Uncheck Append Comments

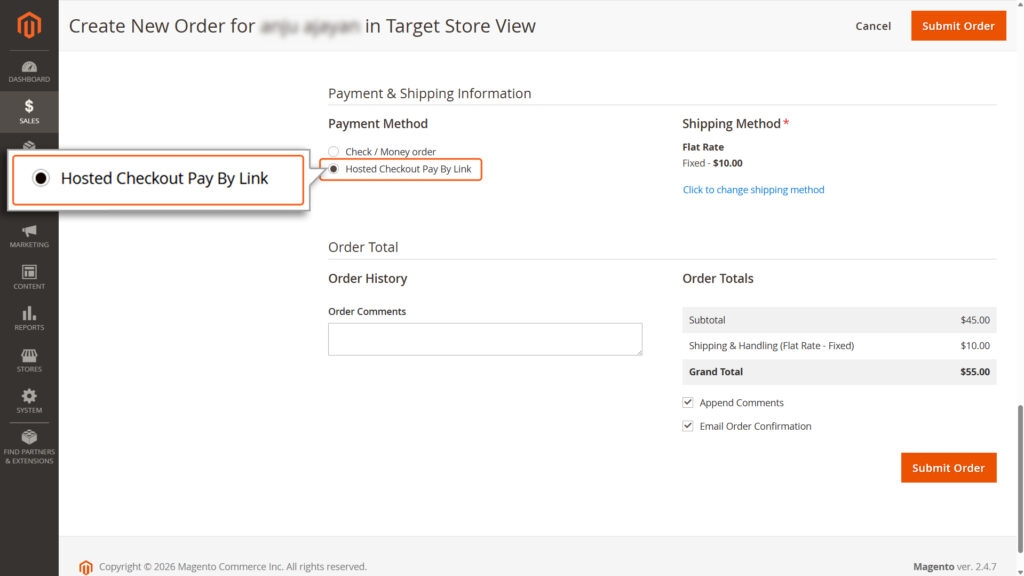688,401
